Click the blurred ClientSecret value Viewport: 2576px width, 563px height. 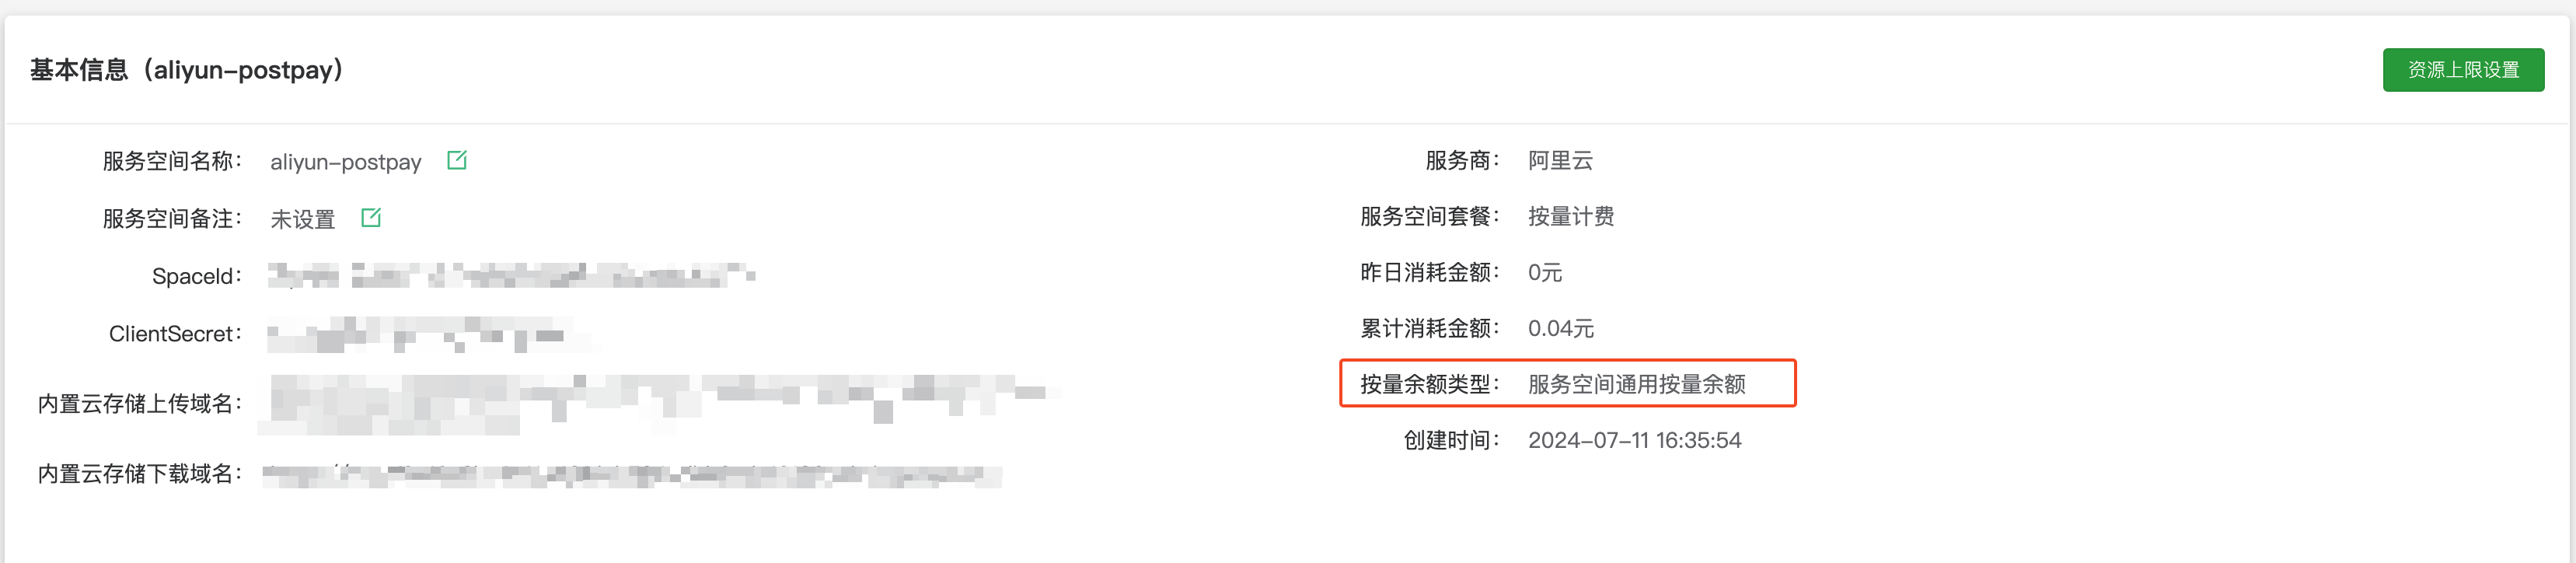pyautogui.click(x=427, y=334)
